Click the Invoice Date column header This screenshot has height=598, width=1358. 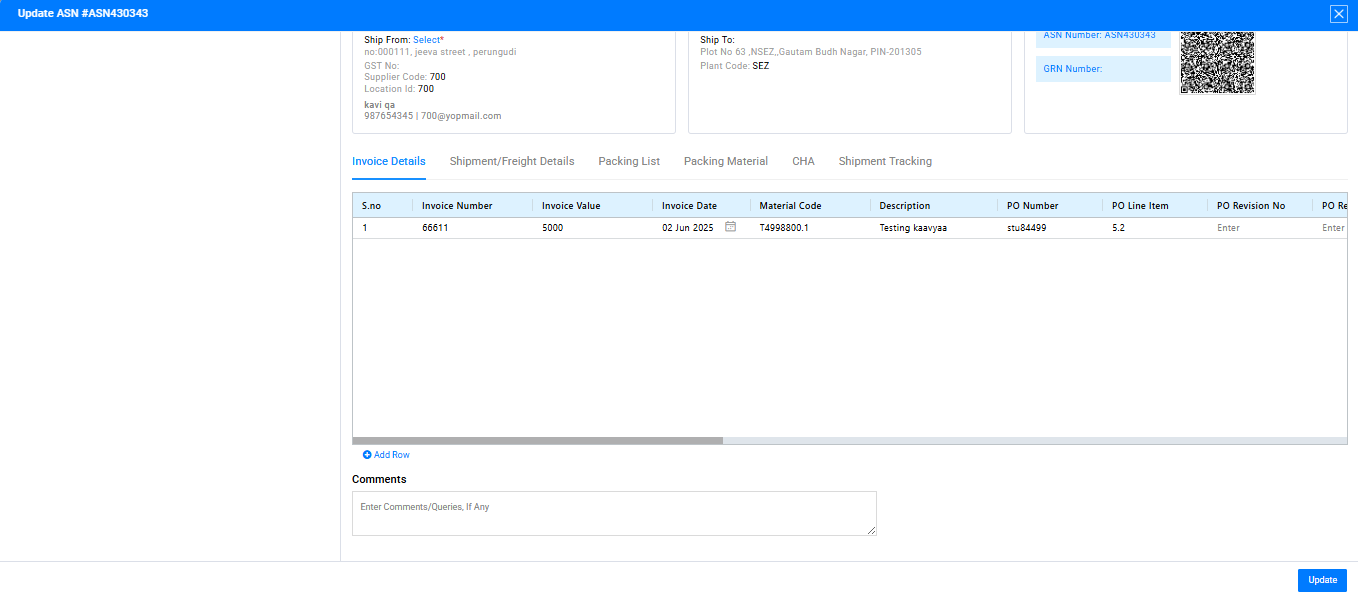tap(689, 206)
